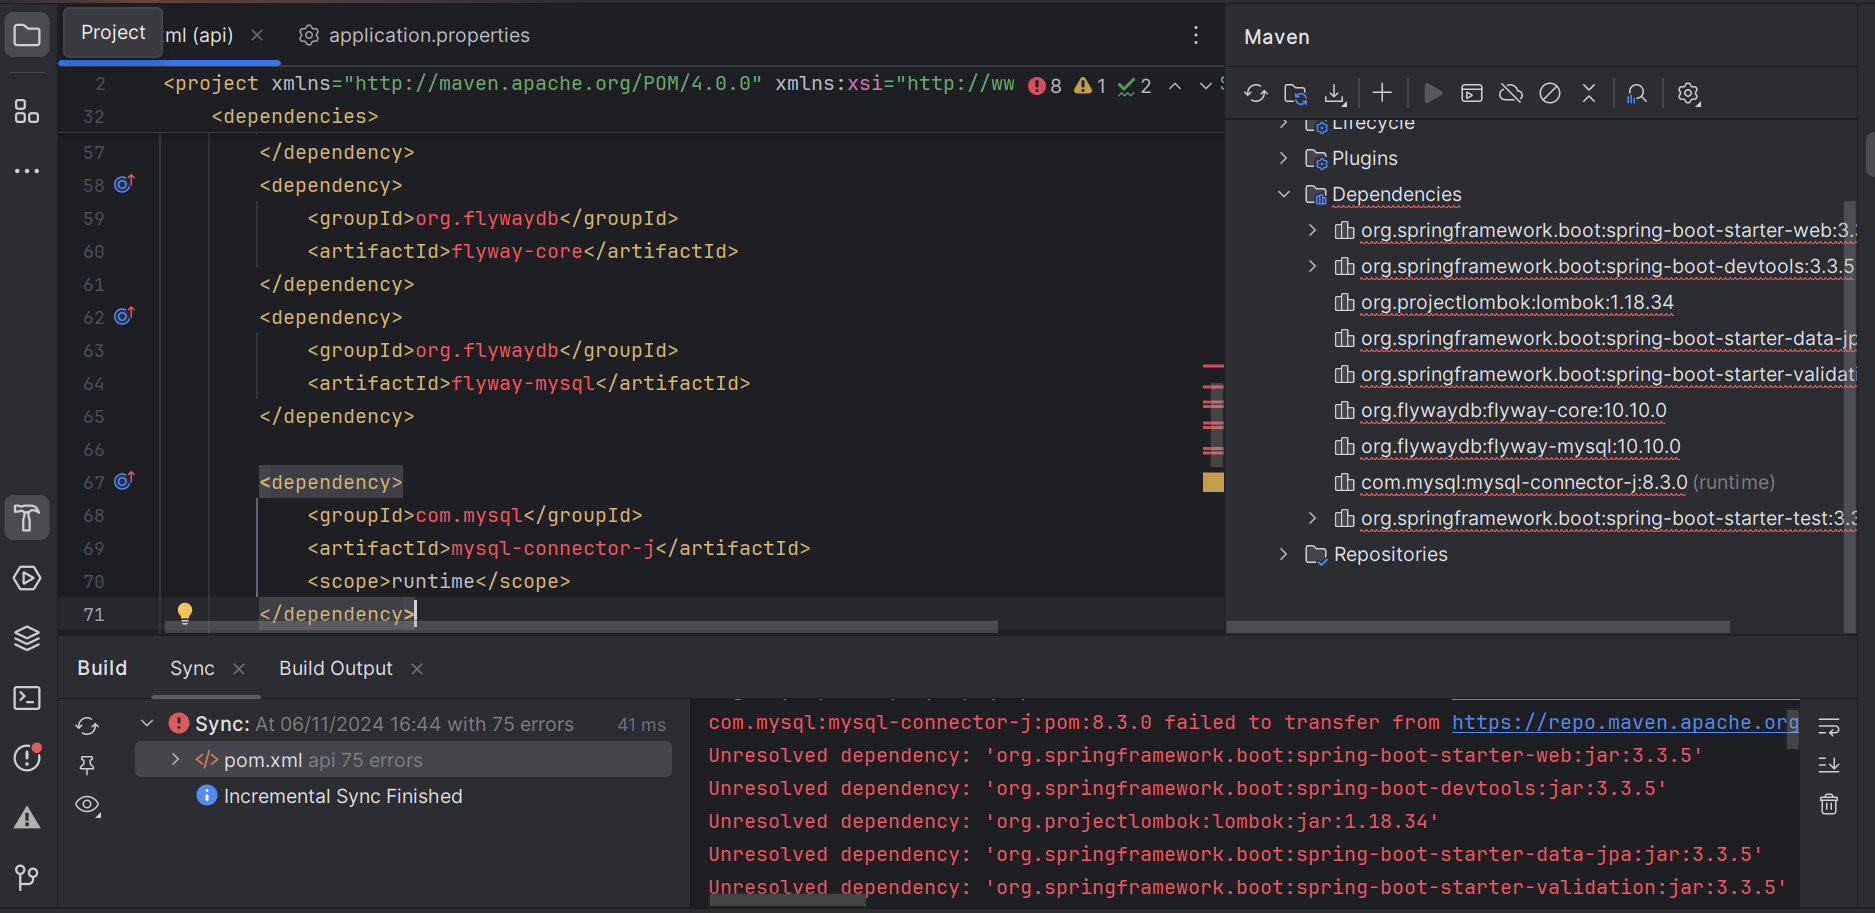This screenshot has height=913, width=1875.
Task: Open the Build hammer tool window
Action: tap(27, 518)
